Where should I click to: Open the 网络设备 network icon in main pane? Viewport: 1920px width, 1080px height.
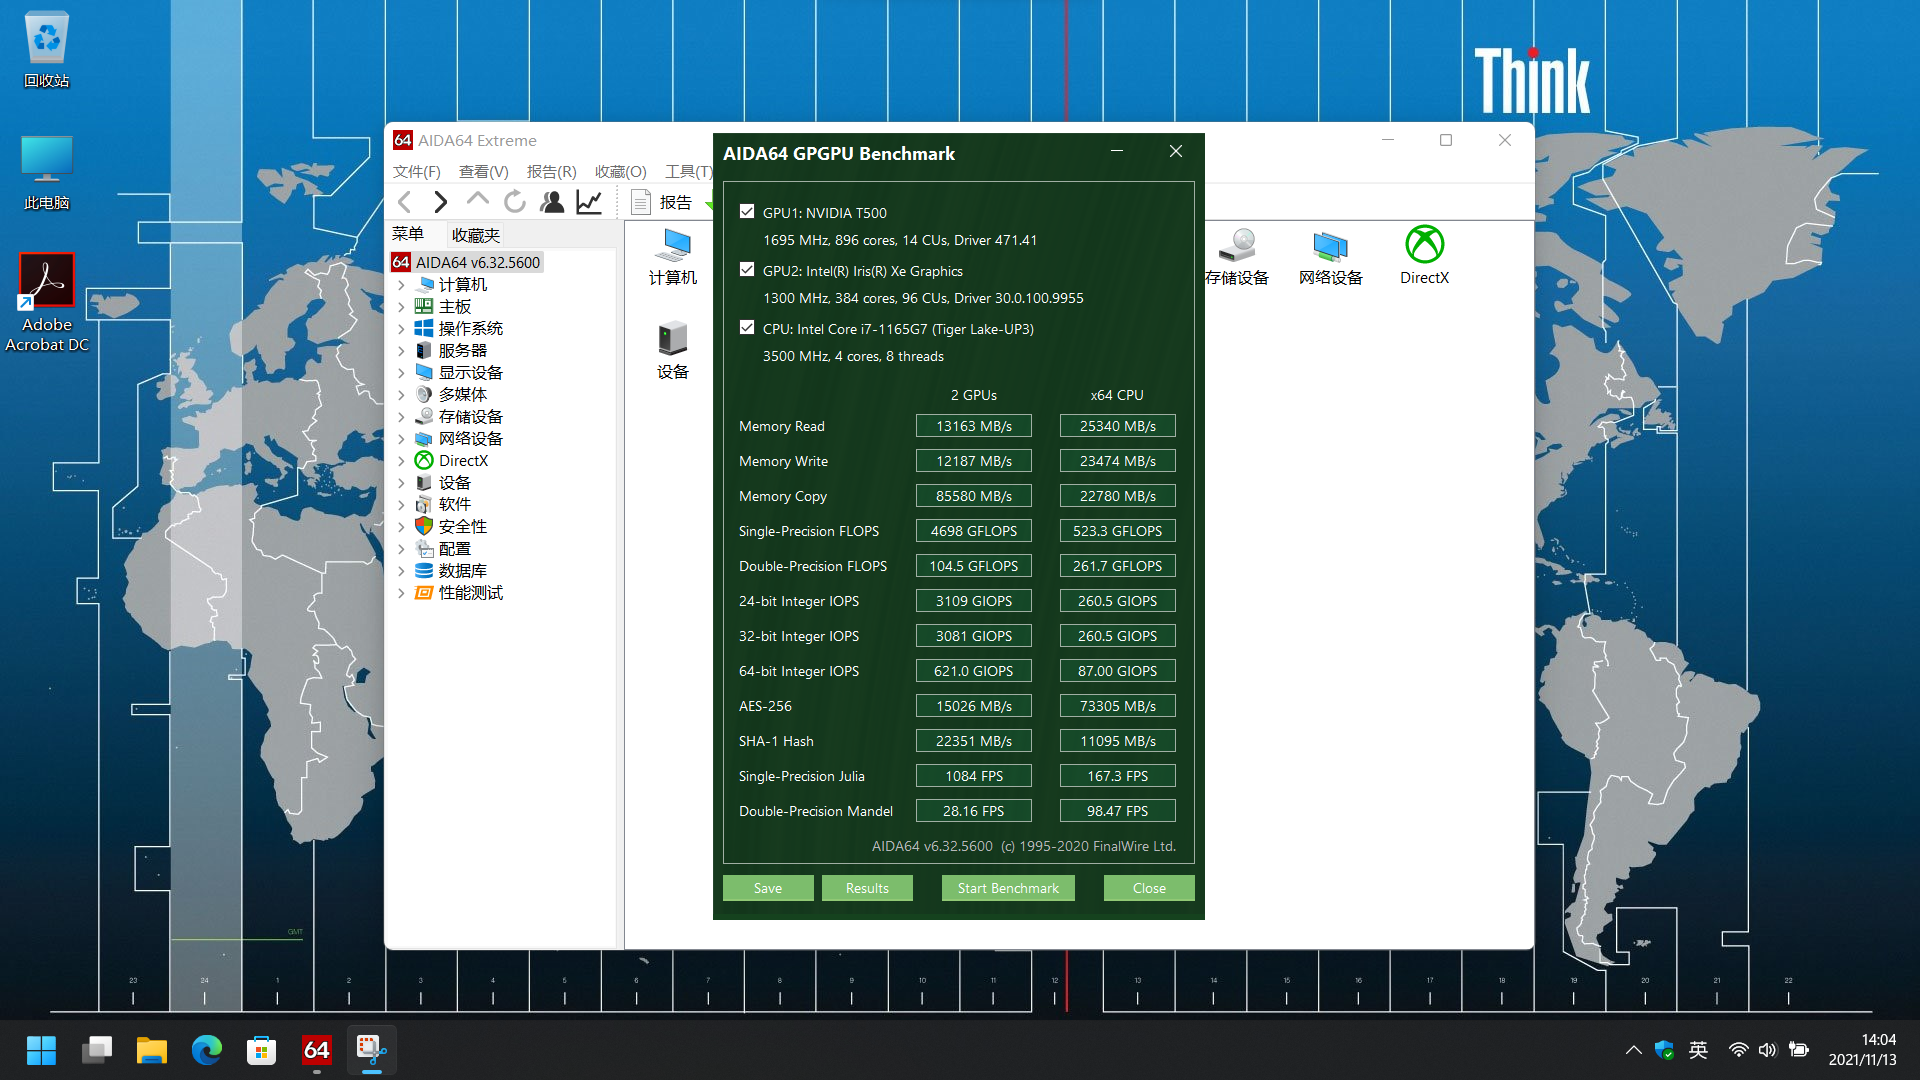click(x=1331, y=257)
